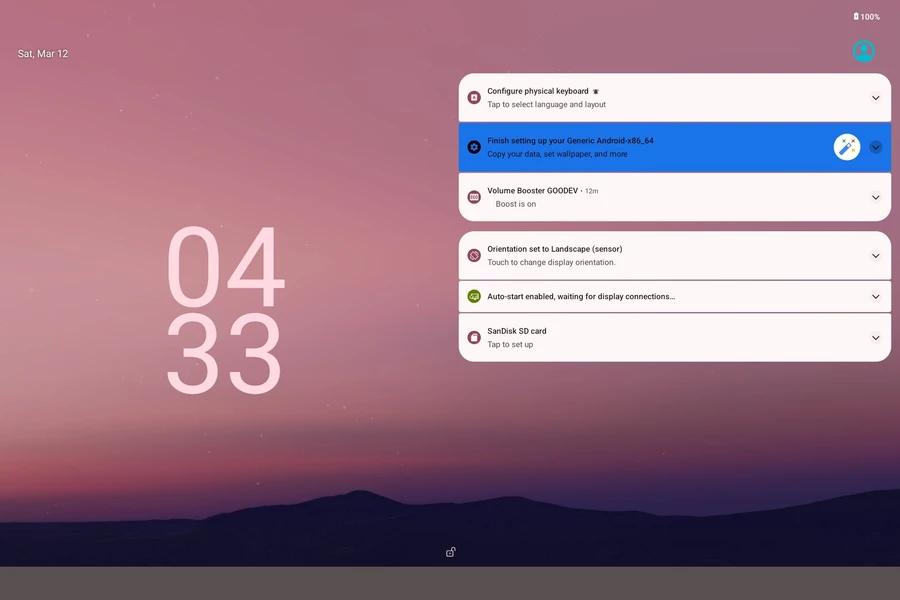This screenshot has width=900, height=600.
Task: Expand the Volume Booster GOODEV notification
Action: (875, 197)
